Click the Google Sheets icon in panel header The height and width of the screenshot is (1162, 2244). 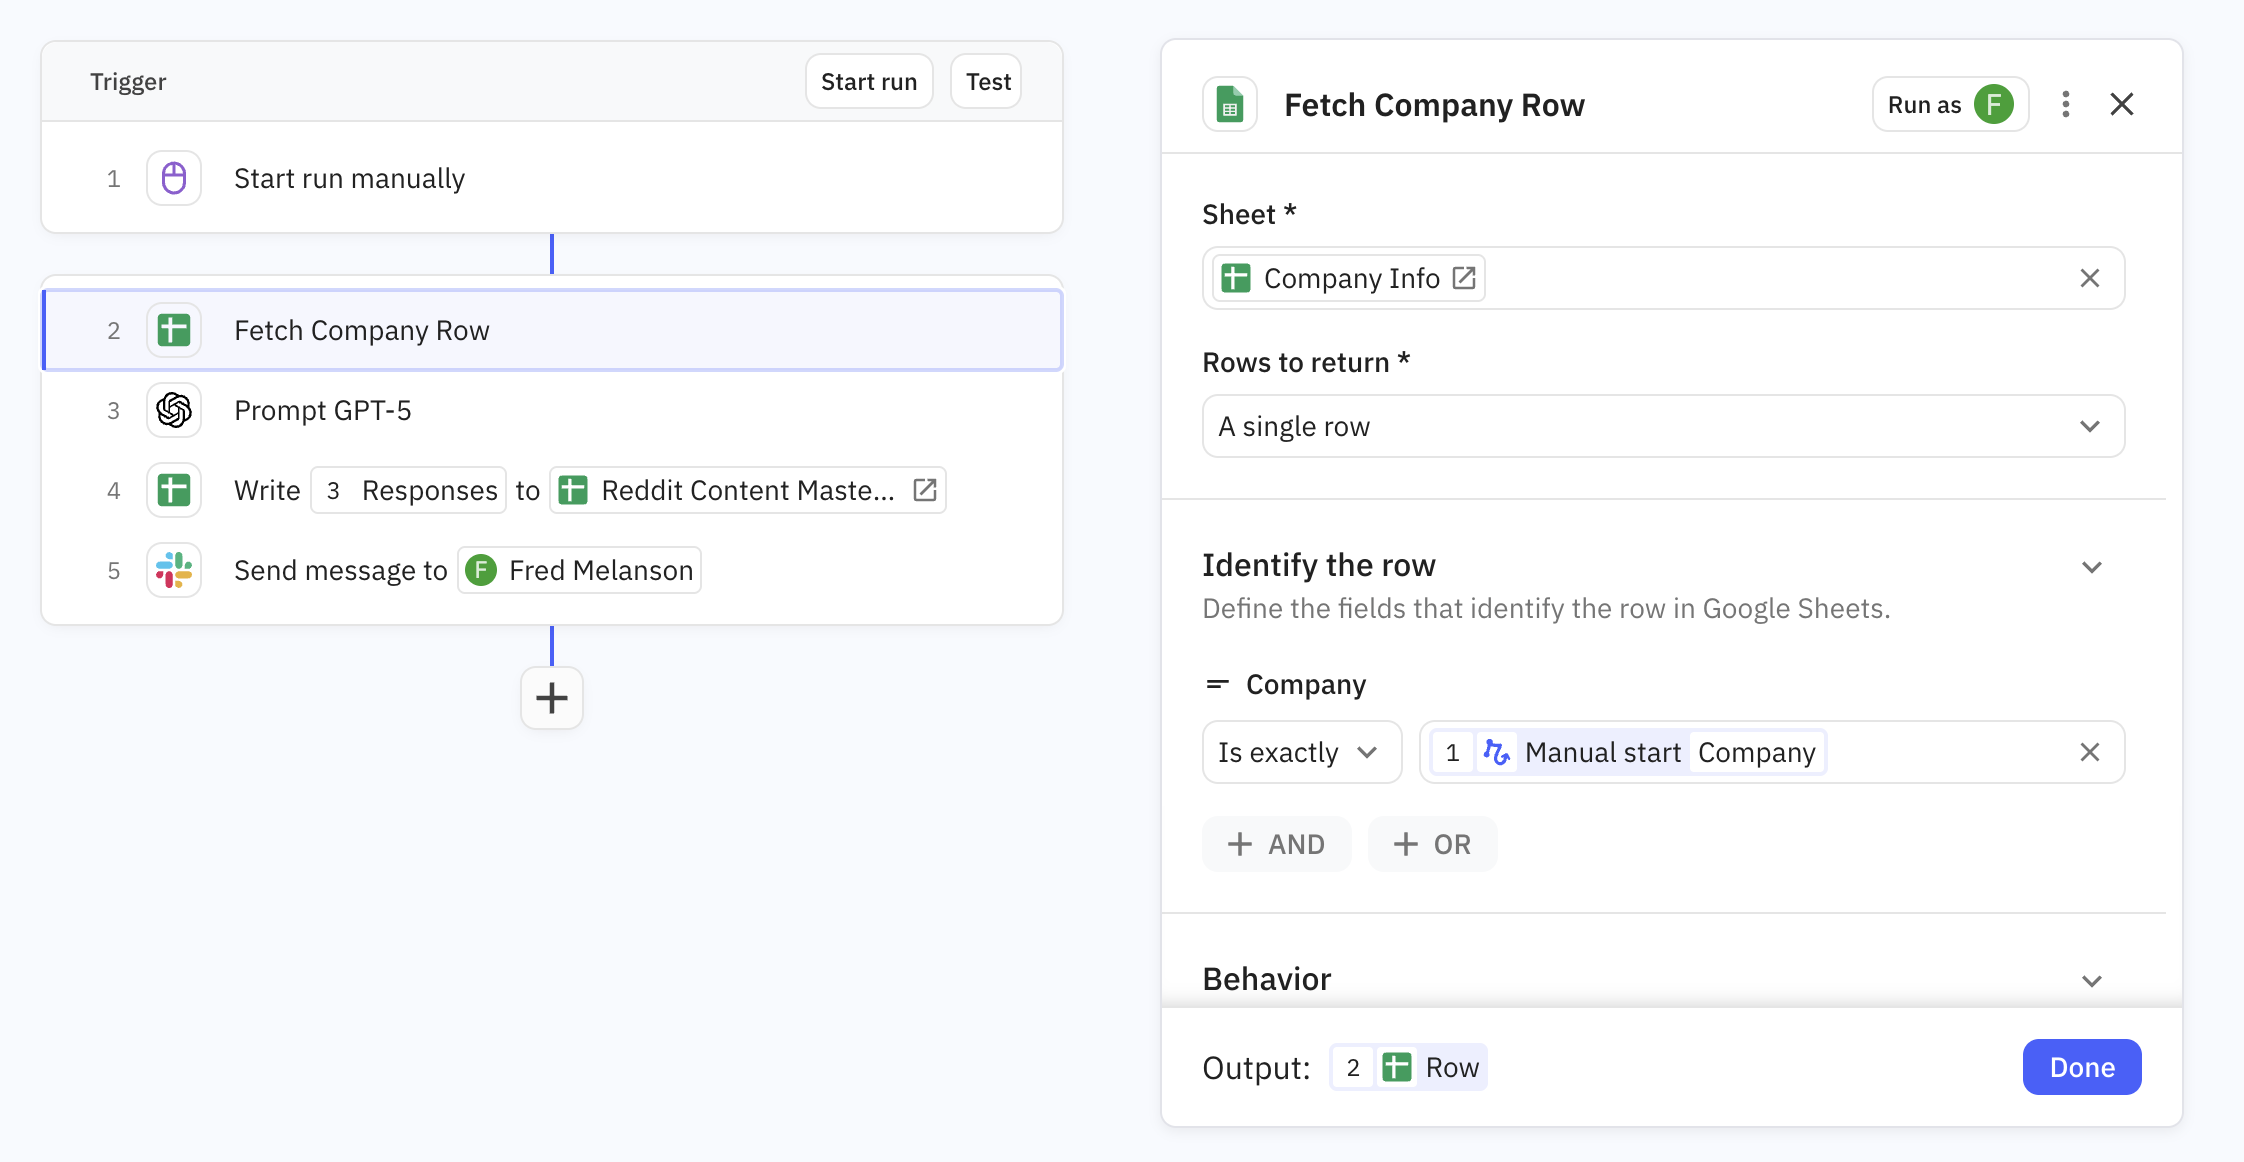[x=1230, y=104]
